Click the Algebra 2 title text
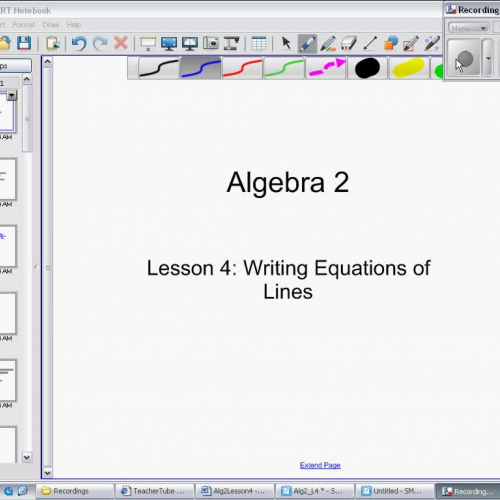The width and height of the screenshot is (500, 500). click(288, 183)
